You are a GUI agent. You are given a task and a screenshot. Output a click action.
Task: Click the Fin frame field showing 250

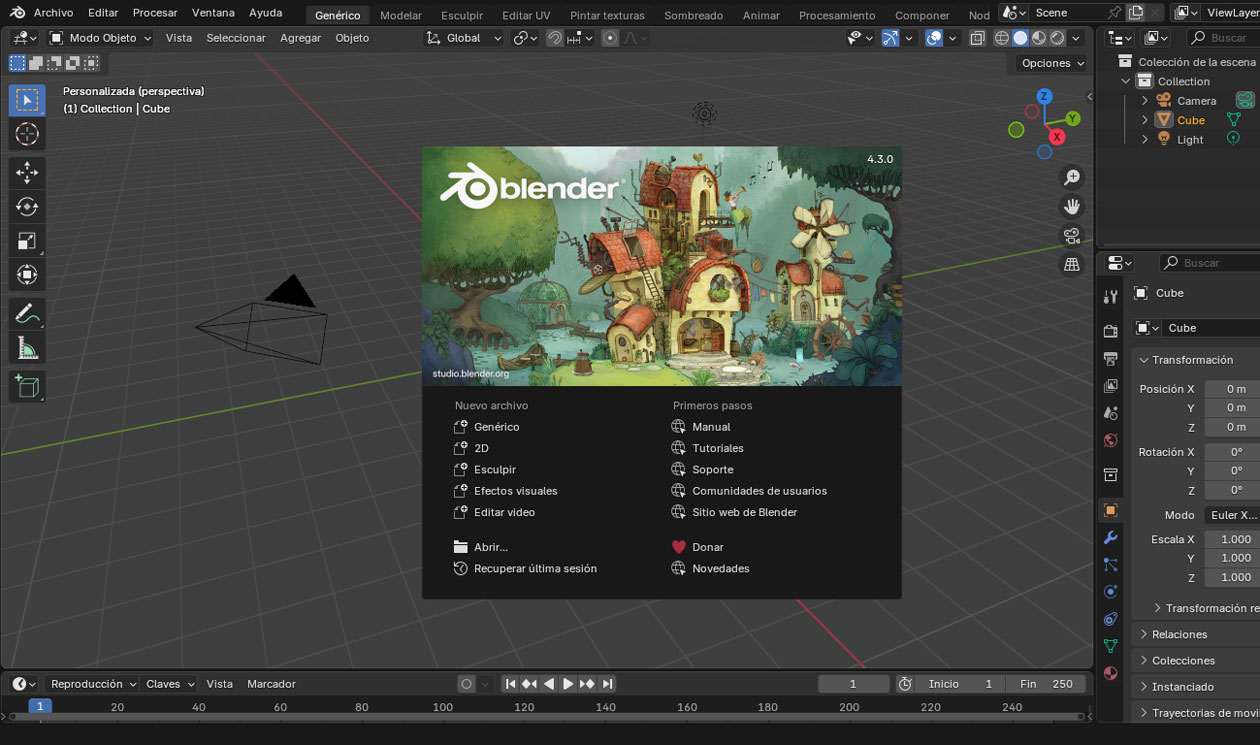click(x=1047, y=684)
